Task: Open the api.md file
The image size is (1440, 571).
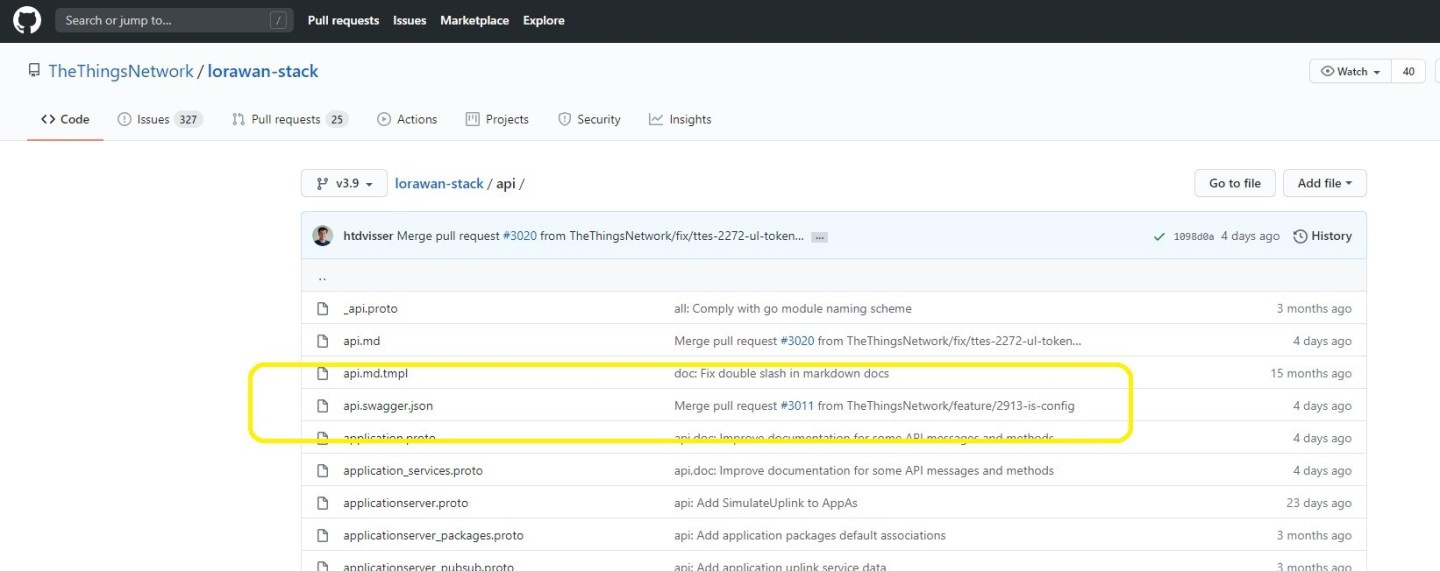Action: pos(362,341)
